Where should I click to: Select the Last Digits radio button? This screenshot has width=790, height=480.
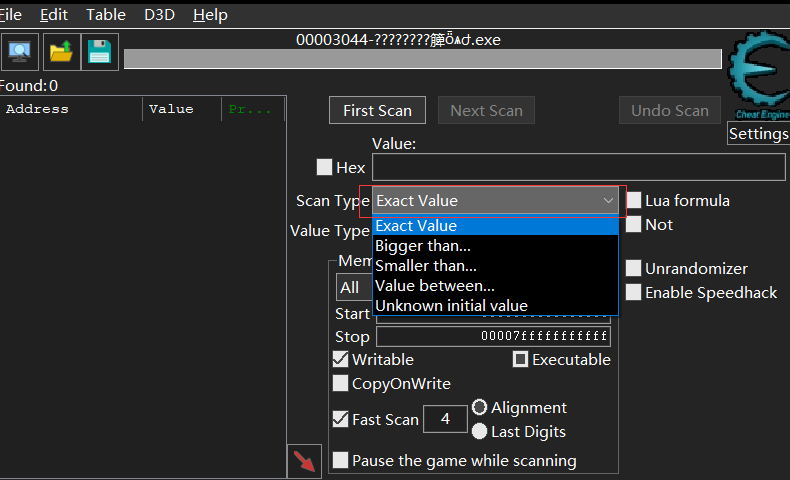click(x=480, y=431)
